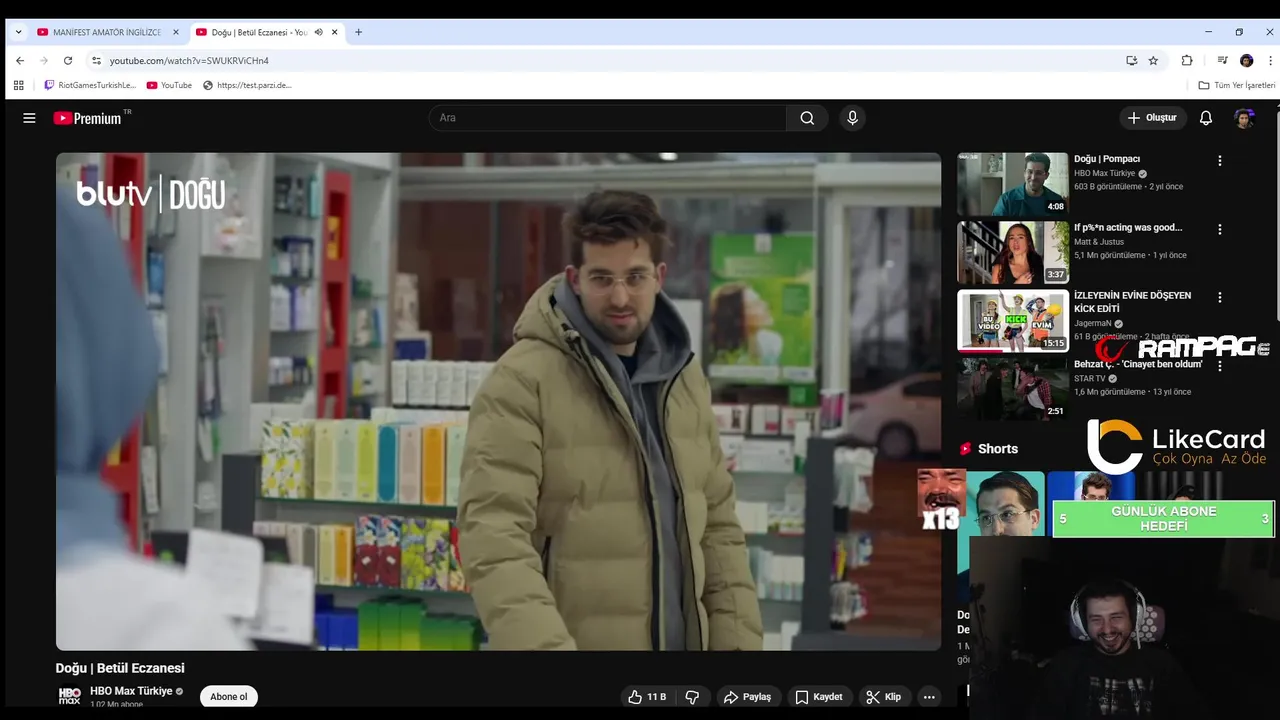Viewport: 1280px width, 720px height.
Task: View site information icon in address bar
Action: click(x=96, y=60)
